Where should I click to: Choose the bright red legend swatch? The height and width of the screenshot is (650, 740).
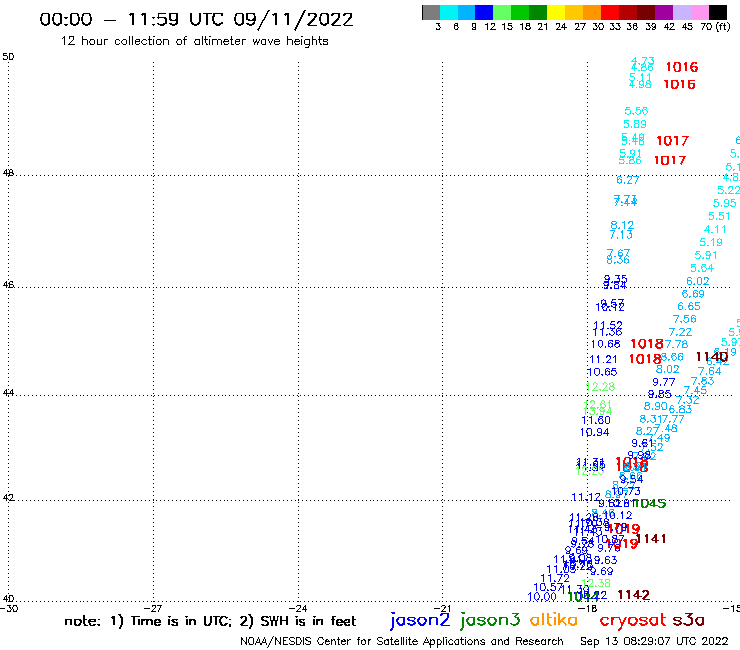click(x=610, y=12)
